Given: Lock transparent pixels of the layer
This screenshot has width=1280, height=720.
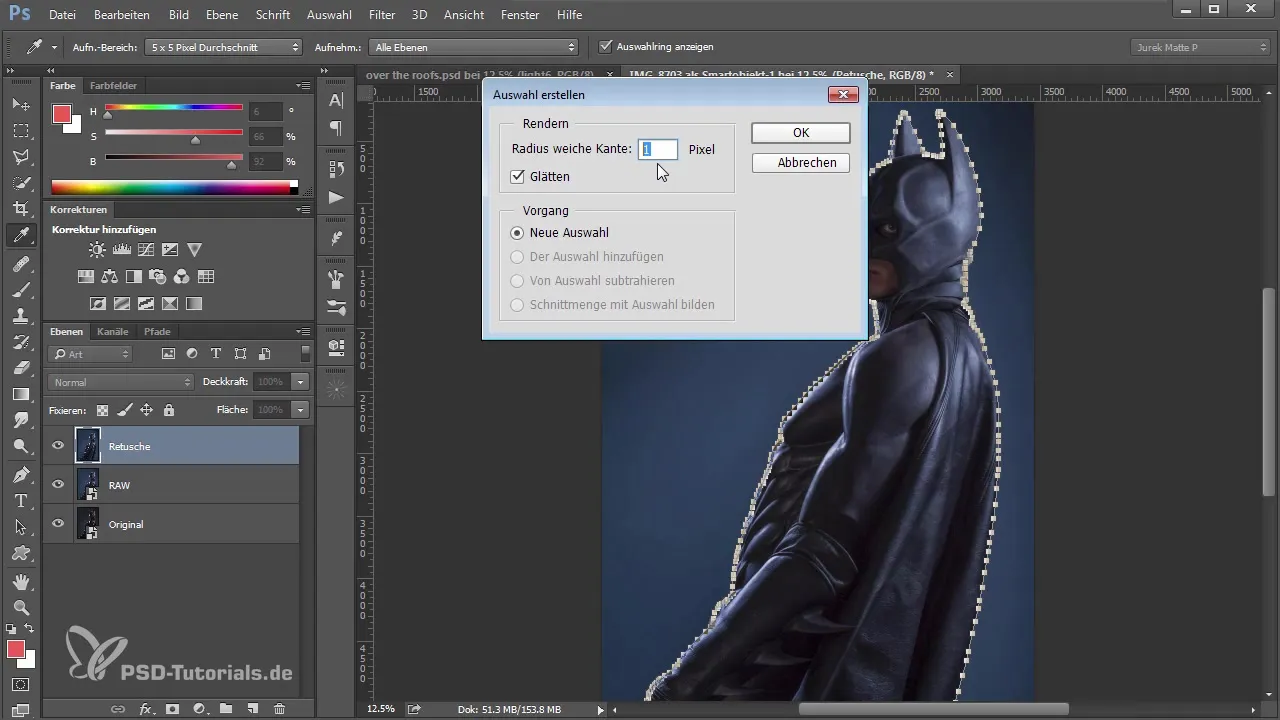Looking at the screenshot, I should (102, 410).
